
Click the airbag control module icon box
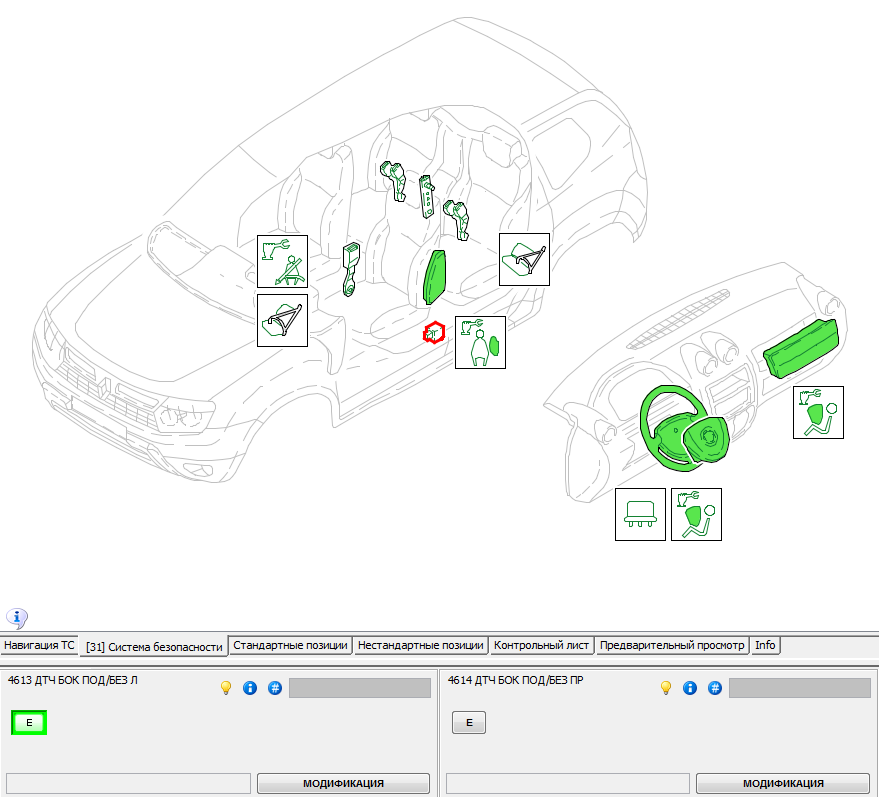640,514
